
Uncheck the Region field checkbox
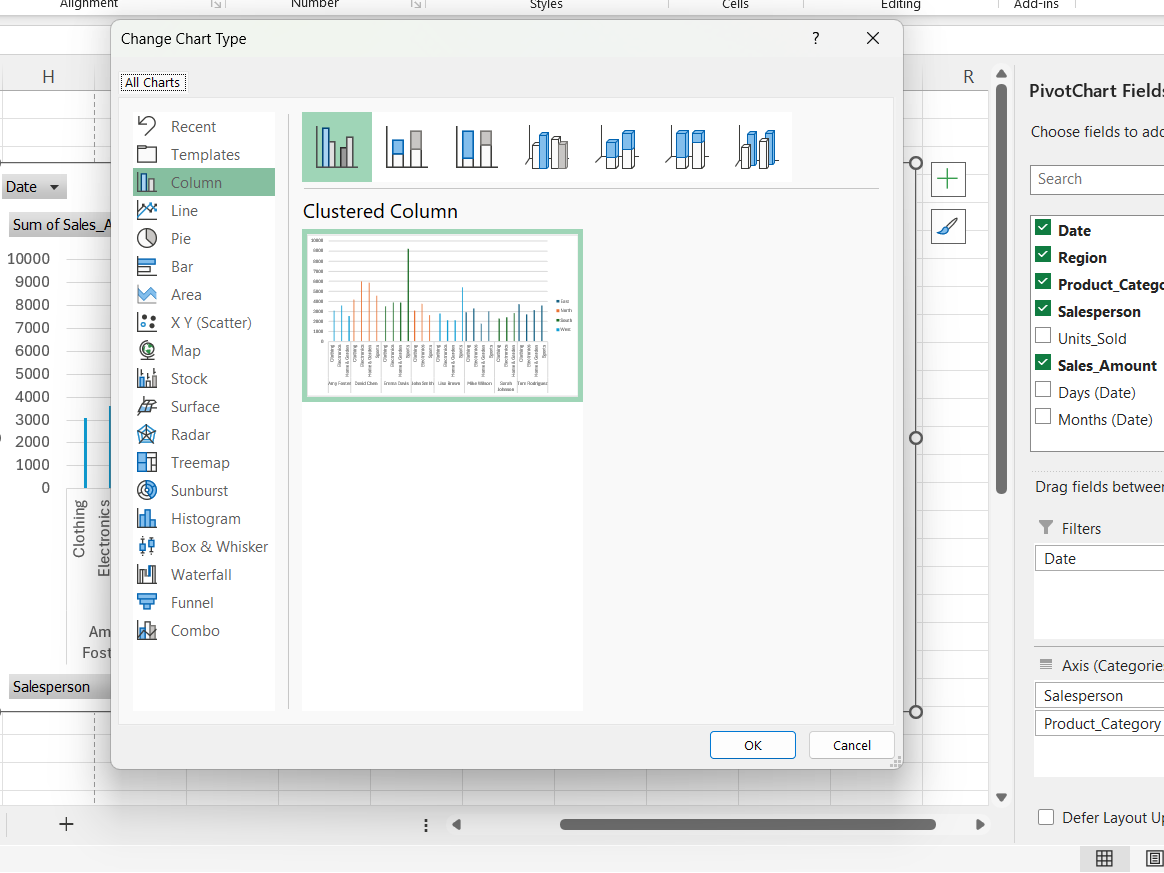(1043, 255)
